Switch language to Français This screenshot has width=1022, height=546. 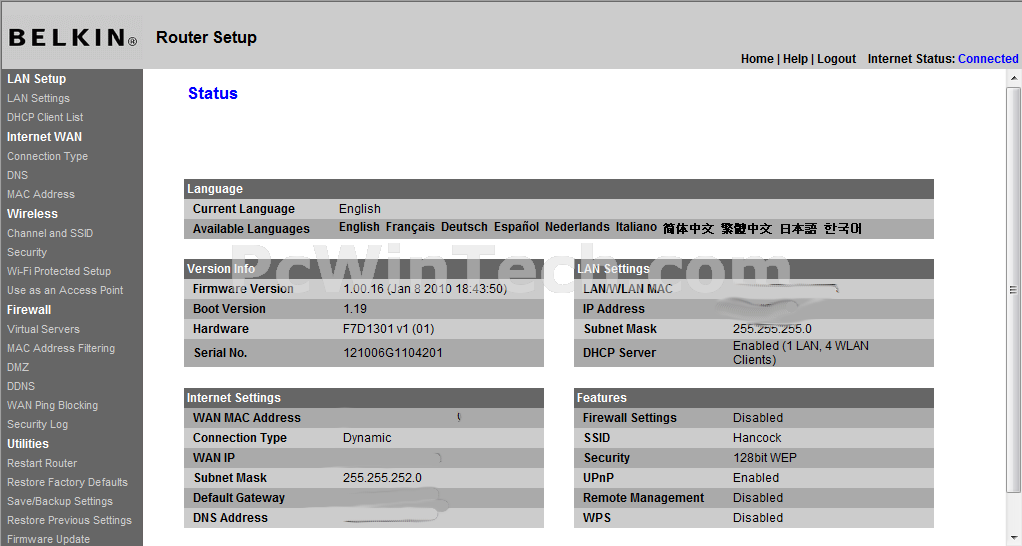click(410, 227)
